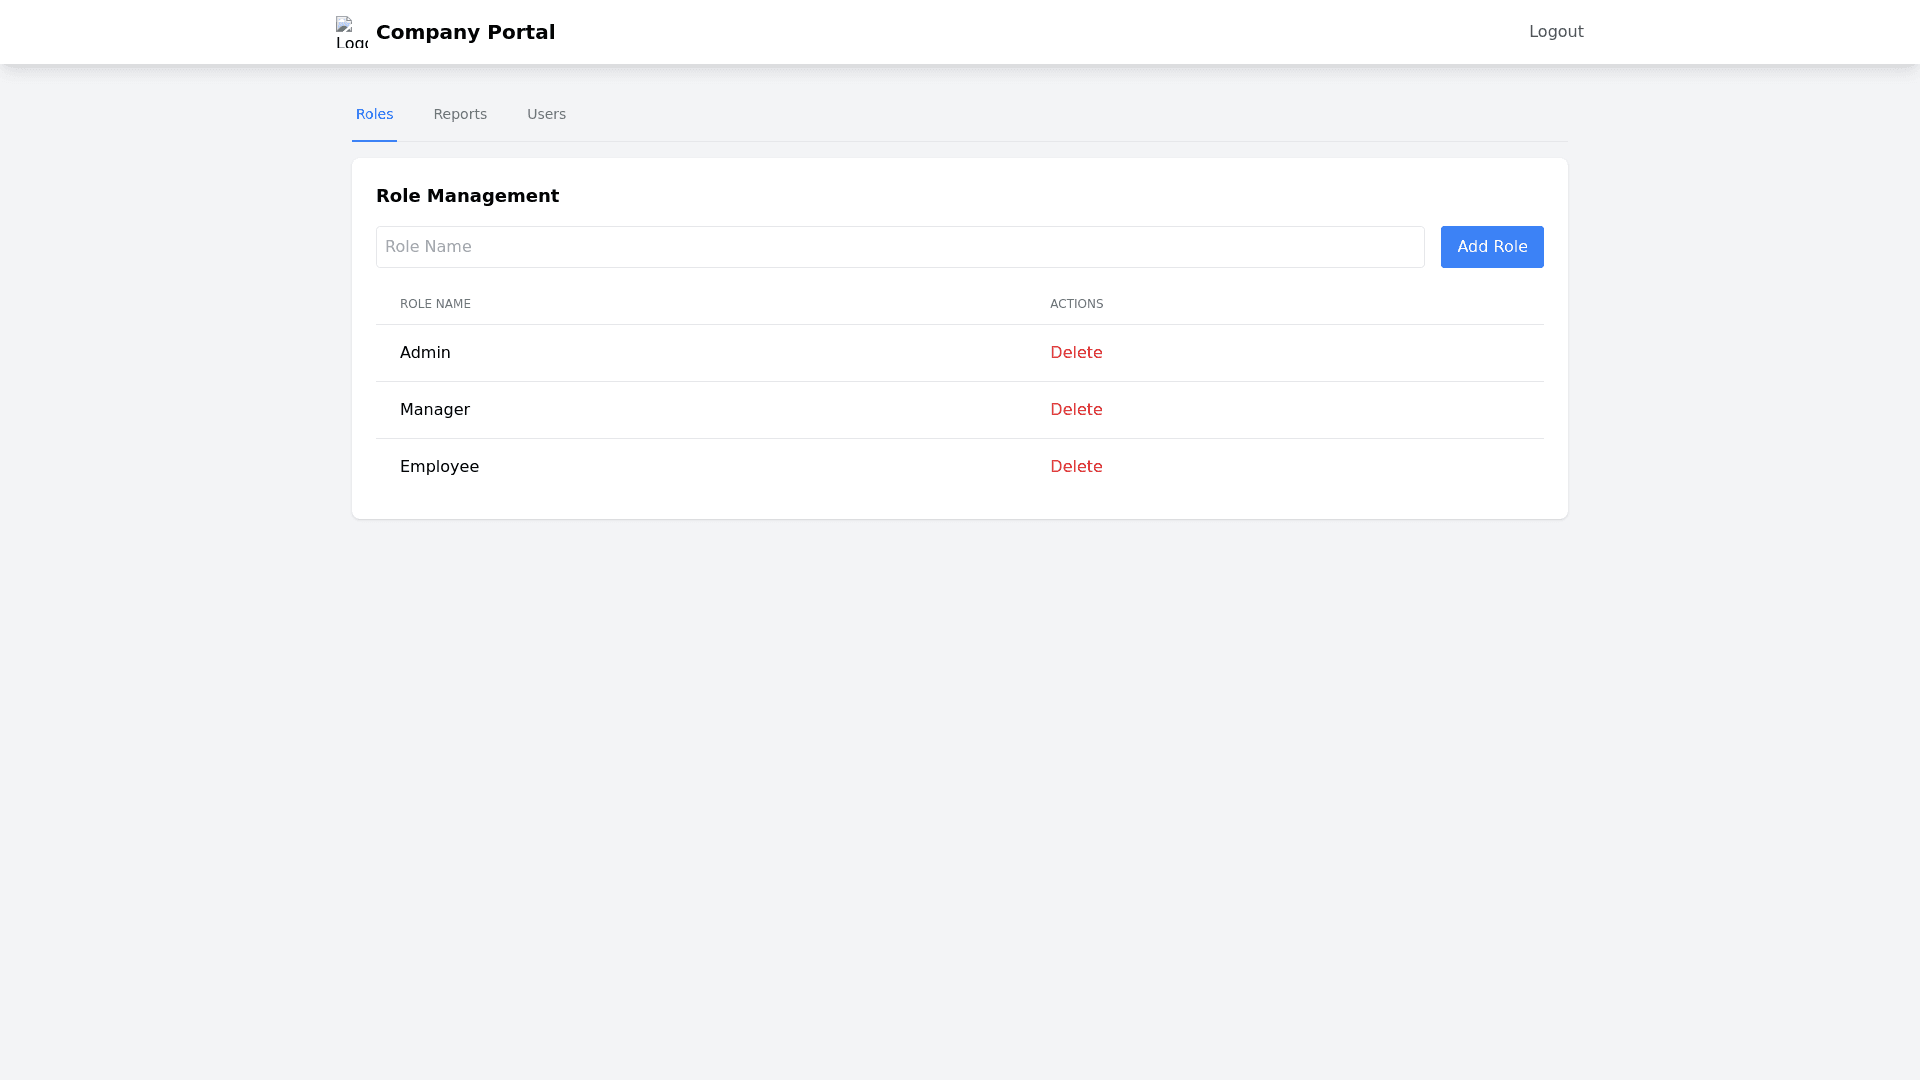Log out using the Logout link
1920x1080 pixels.
(x=1555, y=32)
